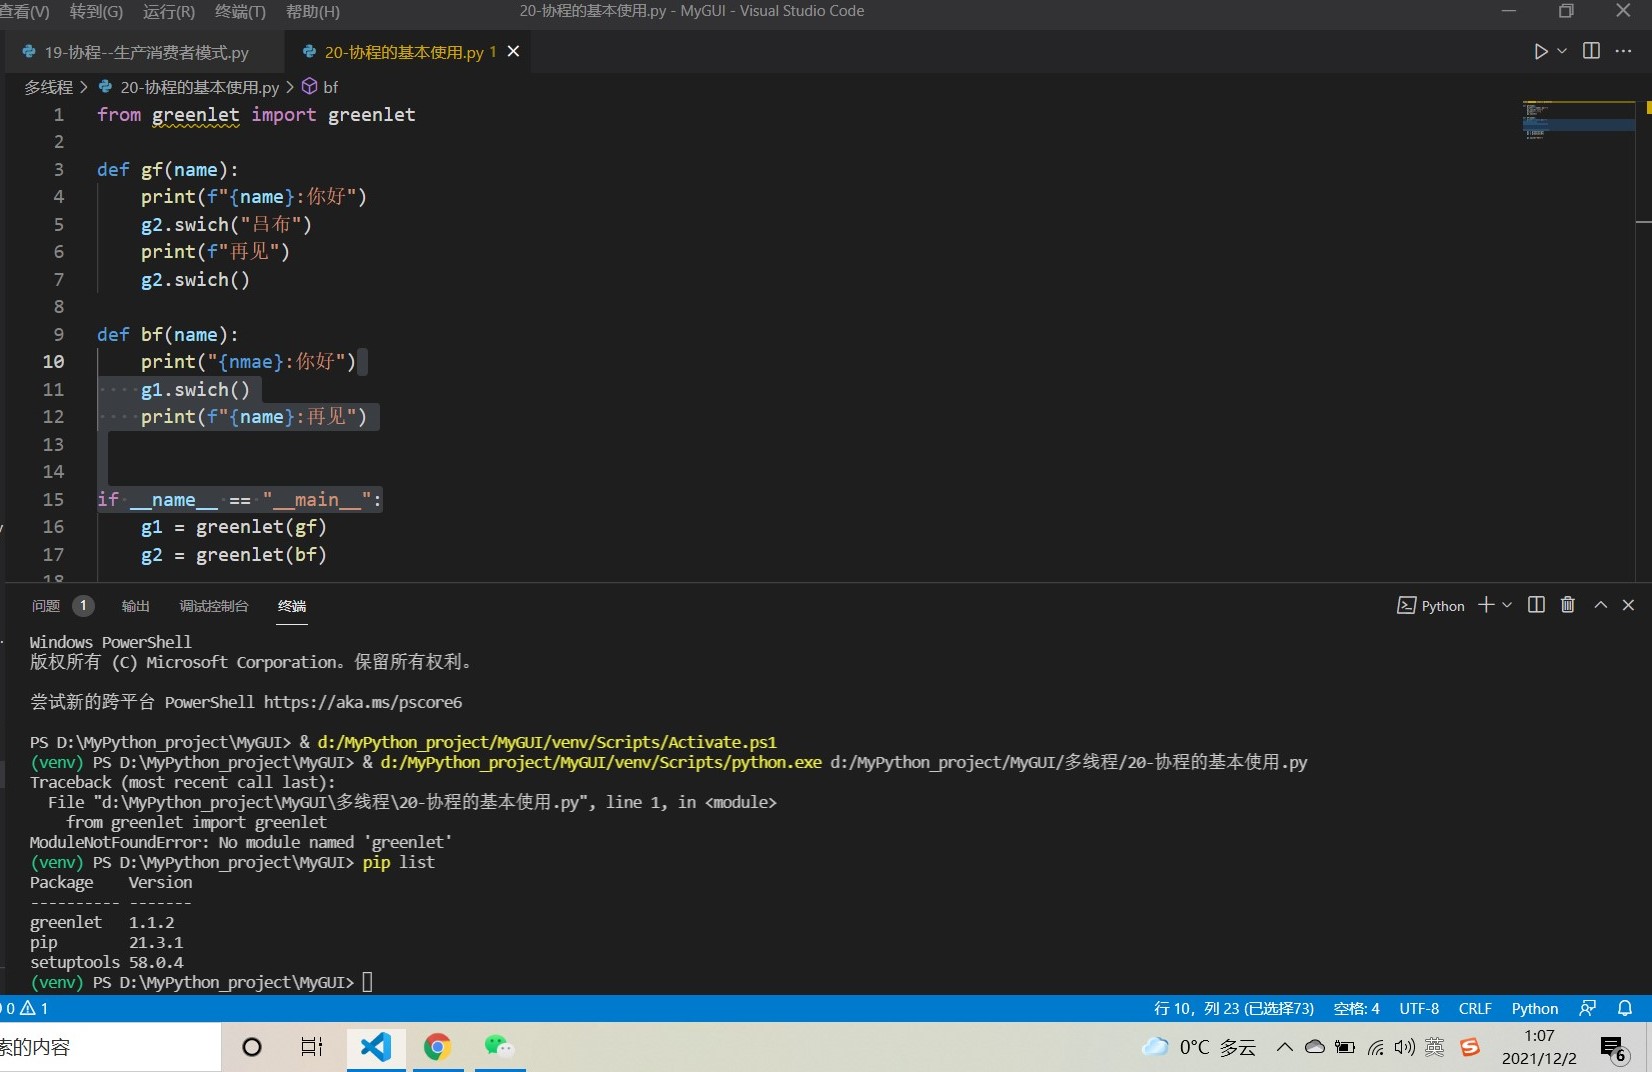Switch to 输出 panel tab
The height and width of the screenshot is (1072, 1652).
(135, 606)
